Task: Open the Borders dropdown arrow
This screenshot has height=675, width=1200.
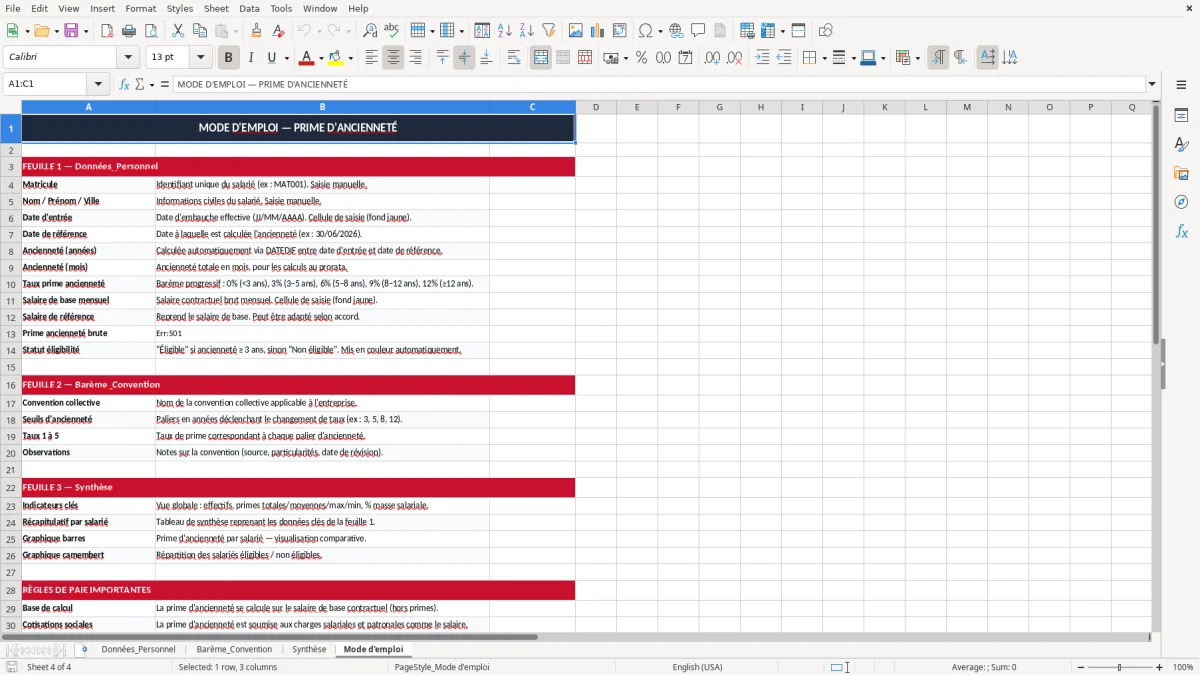Action: coord(824,58)
